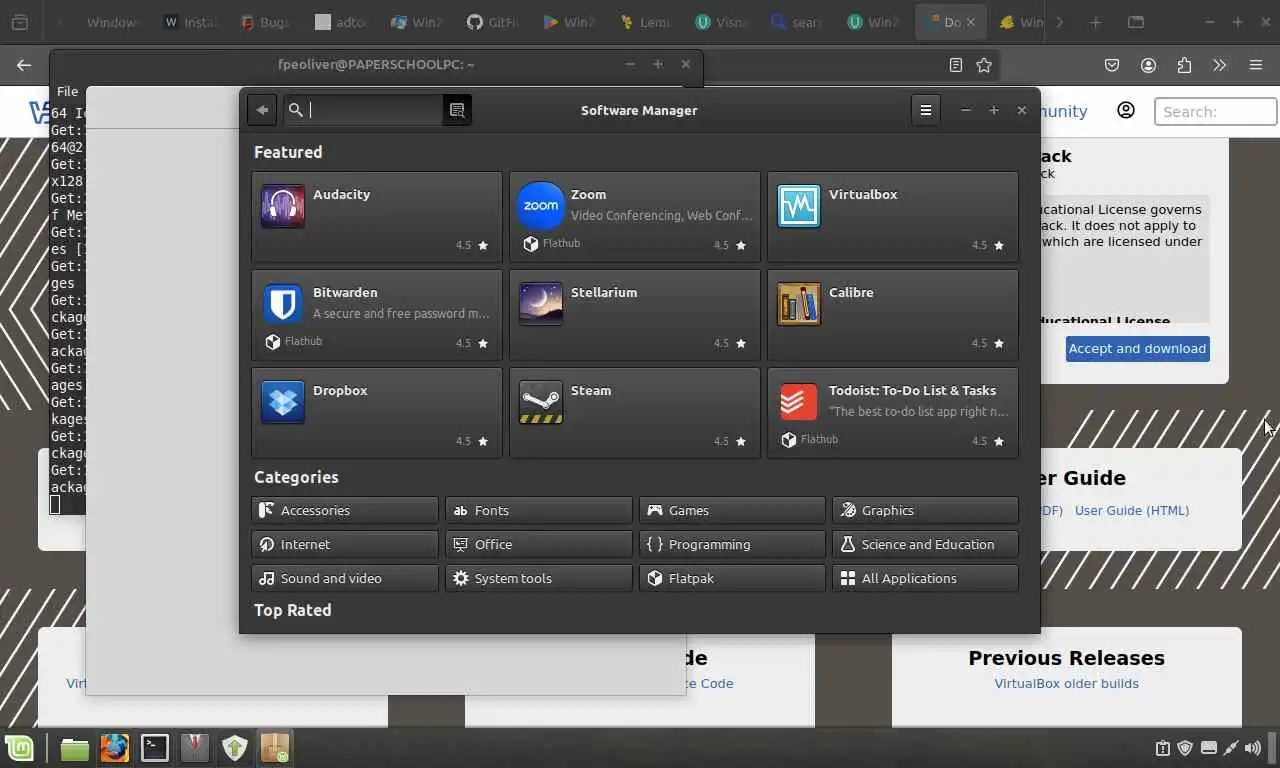Image resolution: width=1280 pixels, height=768 pixels.
Task: Switch to the Lema browser tab
Action: (647, 22)
